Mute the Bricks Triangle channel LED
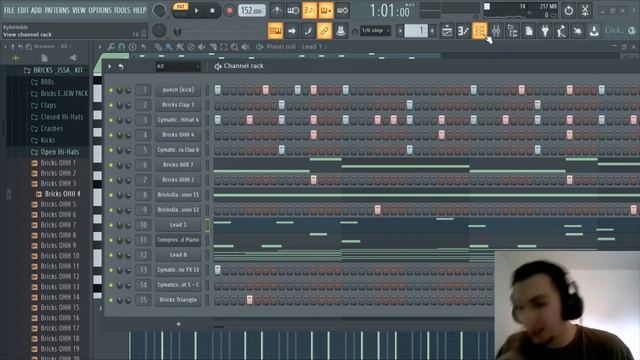Screen dimensions: 640x360 [111, 300]
